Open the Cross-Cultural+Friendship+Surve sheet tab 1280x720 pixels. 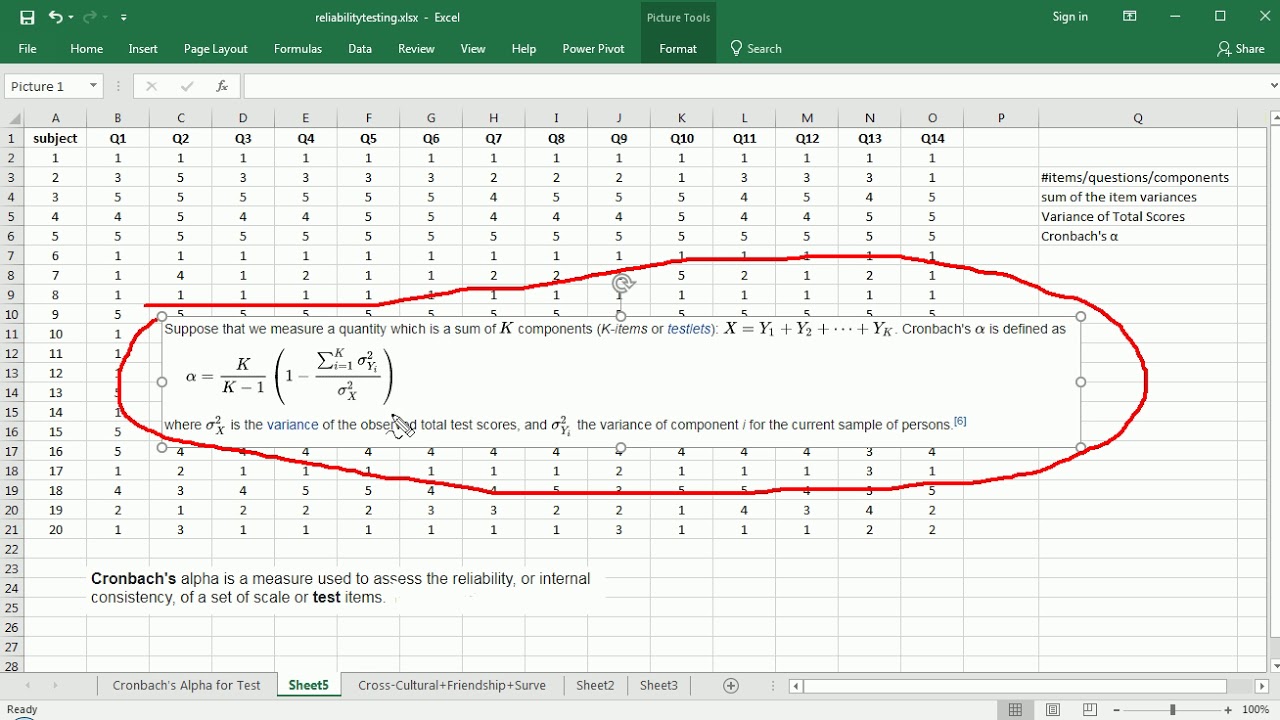452,685
